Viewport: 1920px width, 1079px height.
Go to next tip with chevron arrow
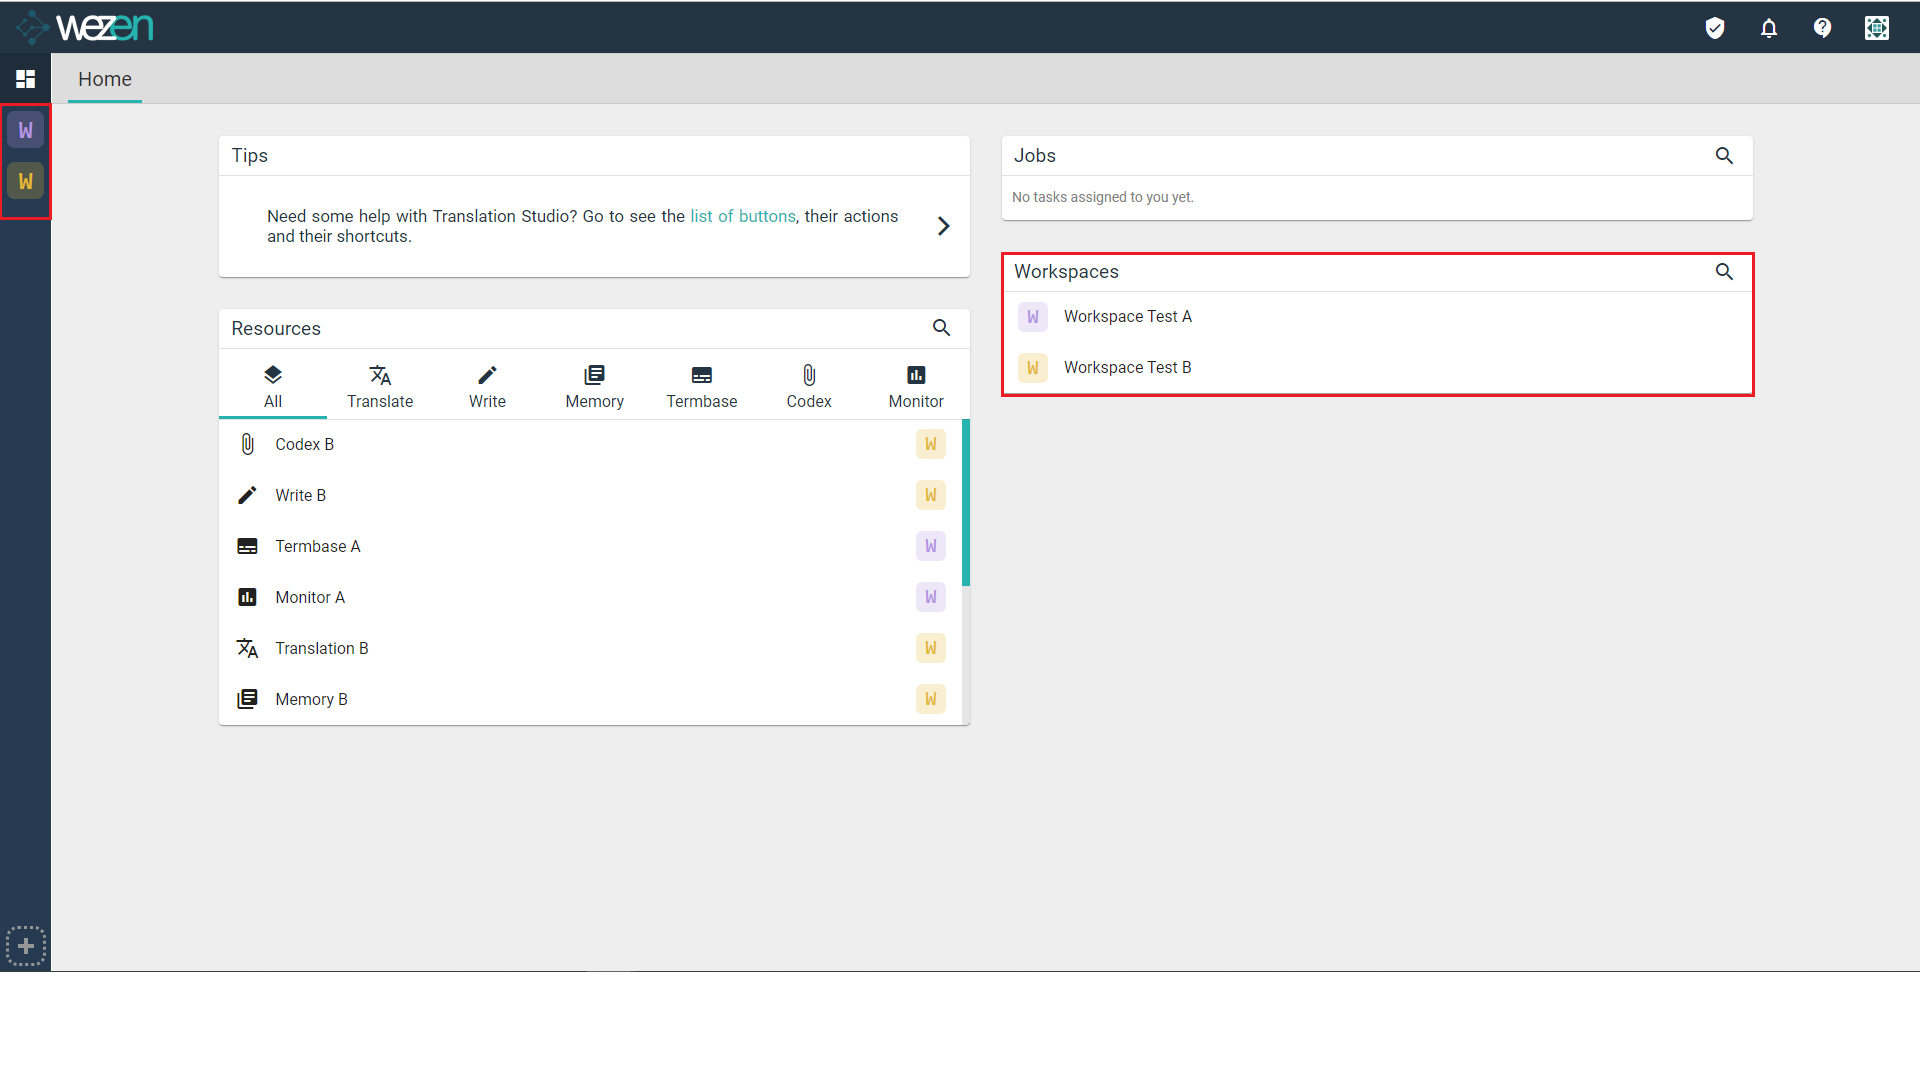[943, 226]
